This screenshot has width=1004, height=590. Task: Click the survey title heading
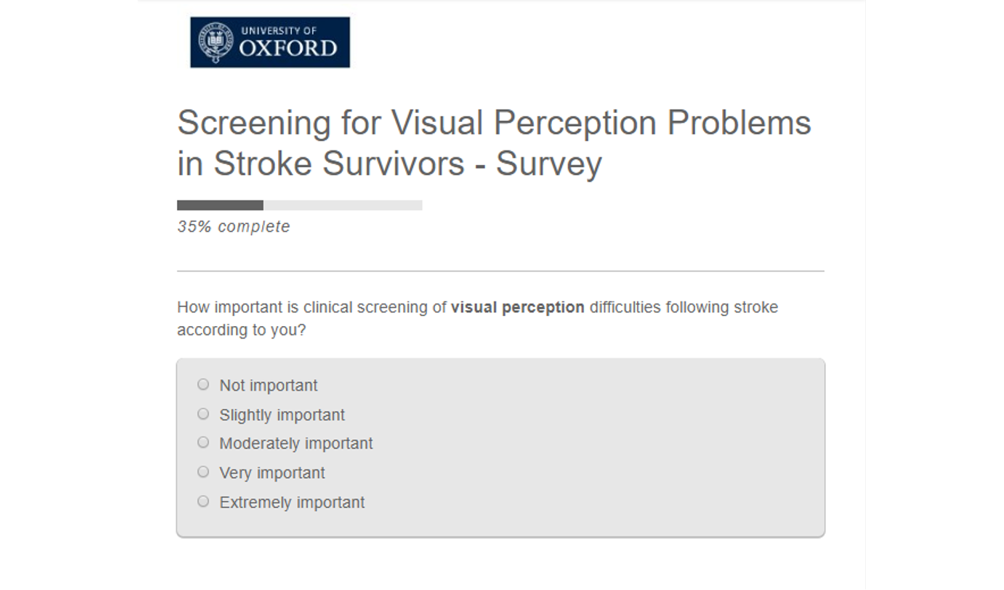[494, 142]
